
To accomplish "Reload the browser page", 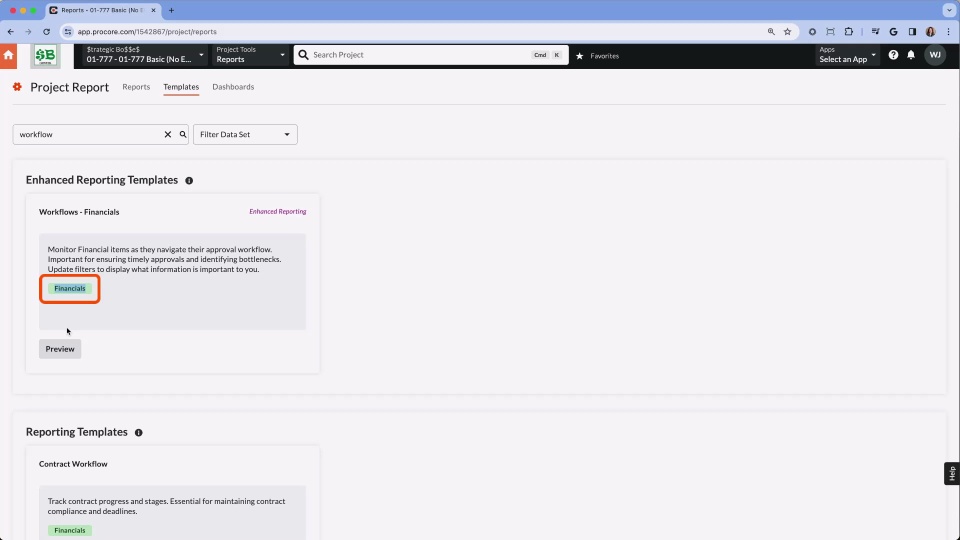I will point(47,32).
